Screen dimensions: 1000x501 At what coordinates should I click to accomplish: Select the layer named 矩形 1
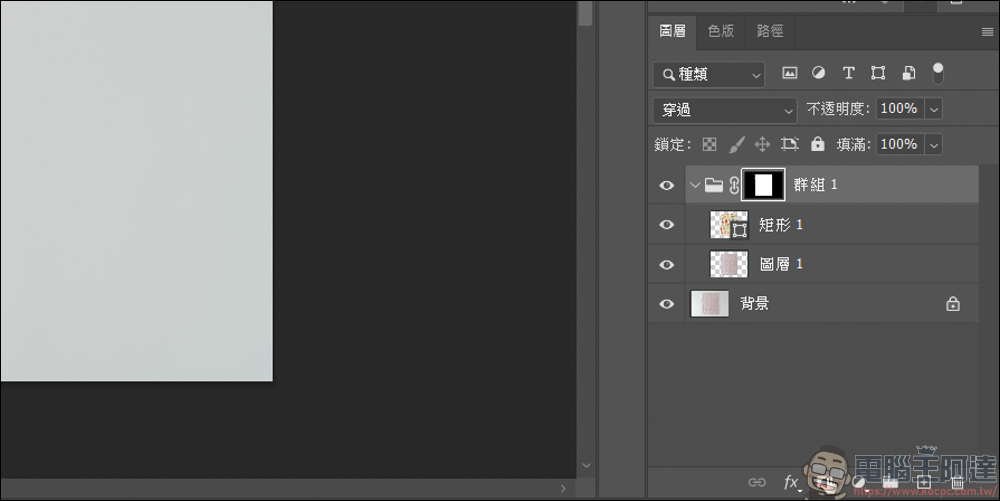pos(781,224)
